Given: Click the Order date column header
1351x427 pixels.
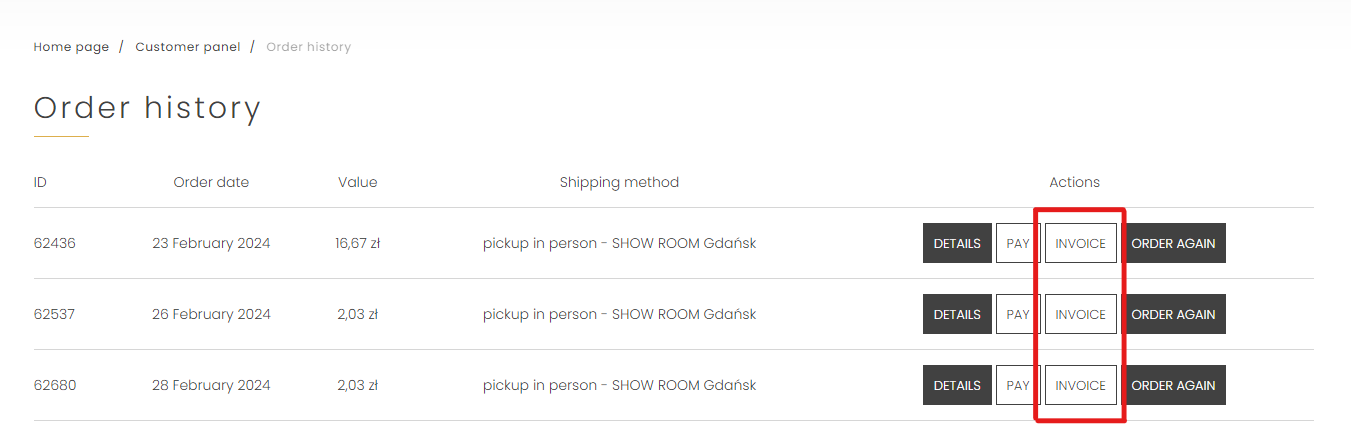Looking at the screenshot, I should tap(211, 182).
